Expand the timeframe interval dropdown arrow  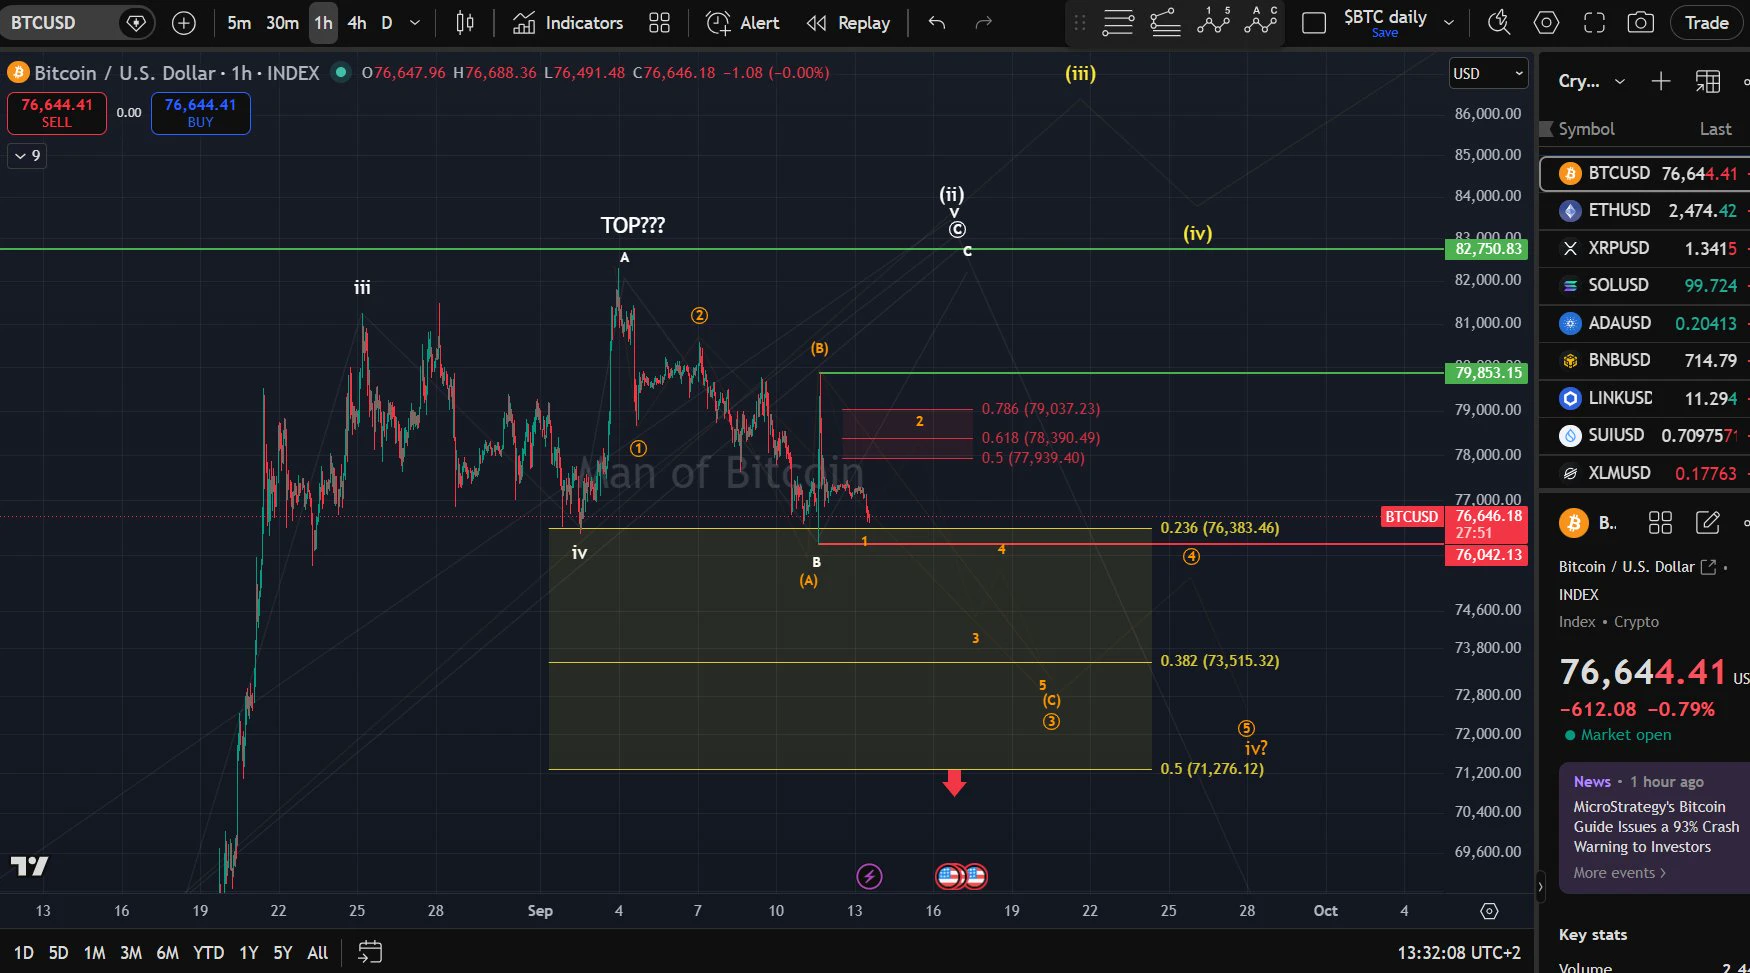pos(415,23)
